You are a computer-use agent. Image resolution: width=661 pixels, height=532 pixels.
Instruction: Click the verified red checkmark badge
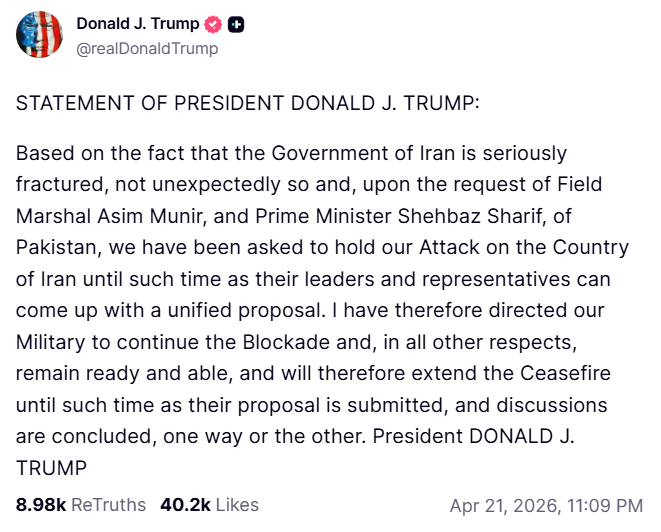pos(213,25)
